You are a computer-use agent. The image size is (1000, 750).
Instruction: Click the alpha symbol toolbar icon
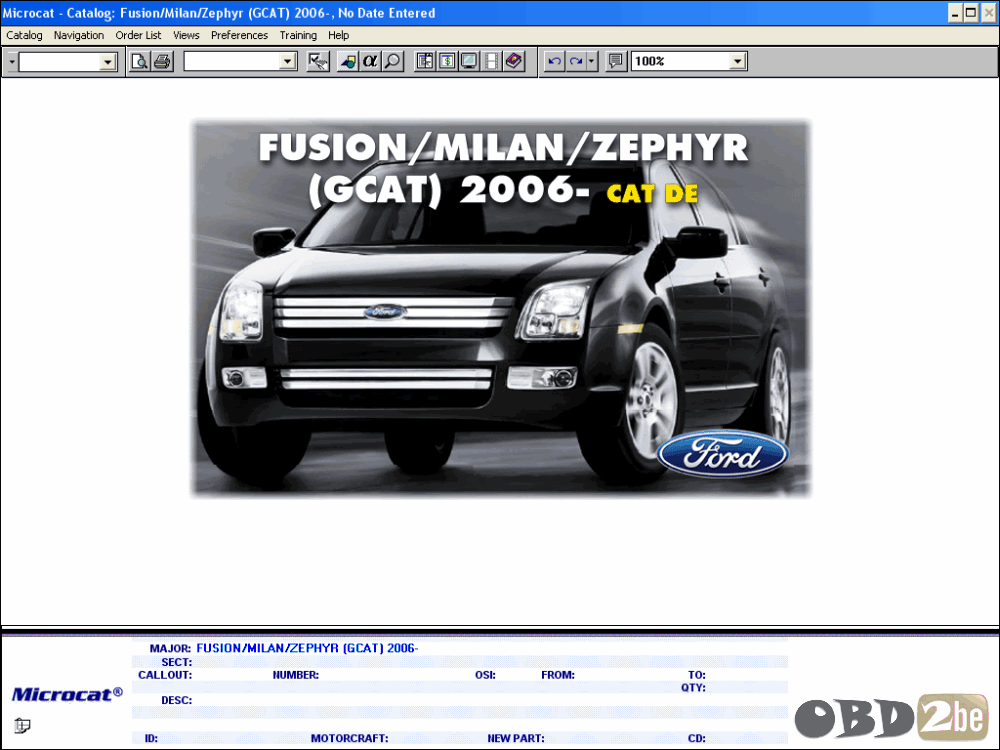coord(370,61)
